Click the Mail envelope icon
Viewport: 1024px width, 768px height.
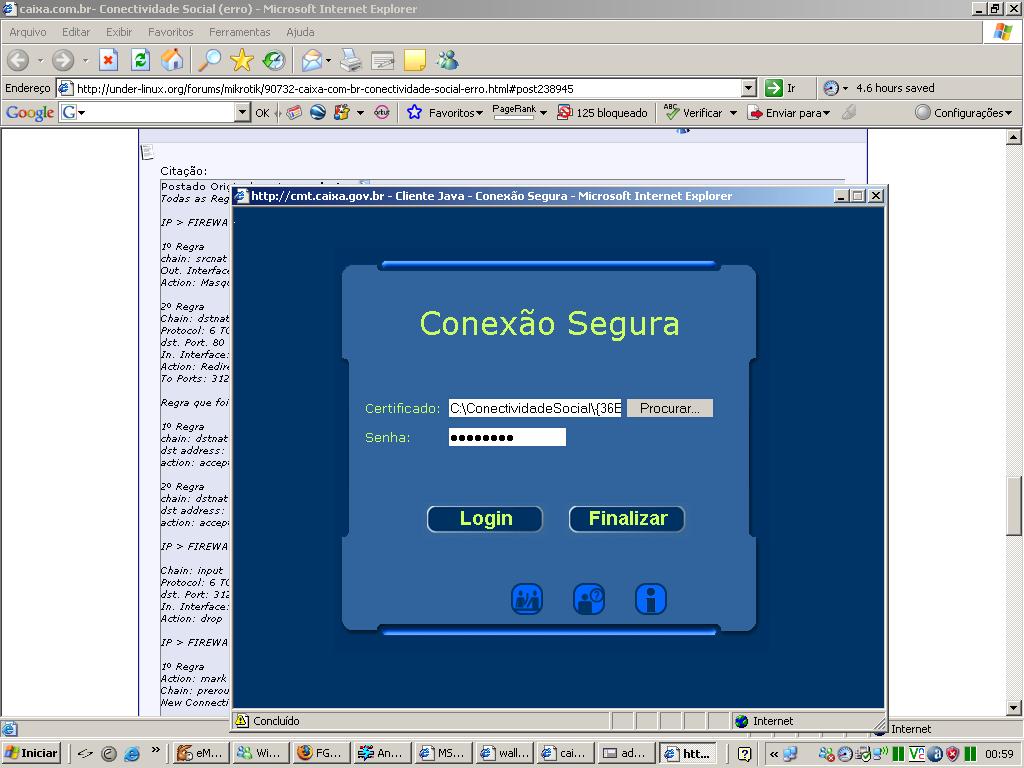[312, 60]
